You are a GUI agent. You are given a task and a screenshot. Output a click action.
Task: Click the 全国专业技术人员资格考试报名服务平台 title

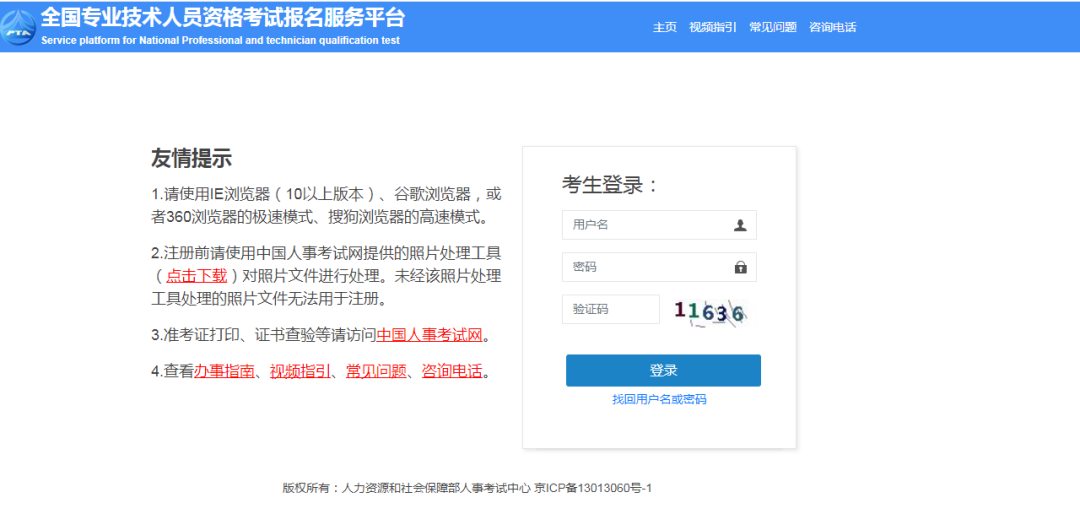pyautogui.click(x=223, y=17)
